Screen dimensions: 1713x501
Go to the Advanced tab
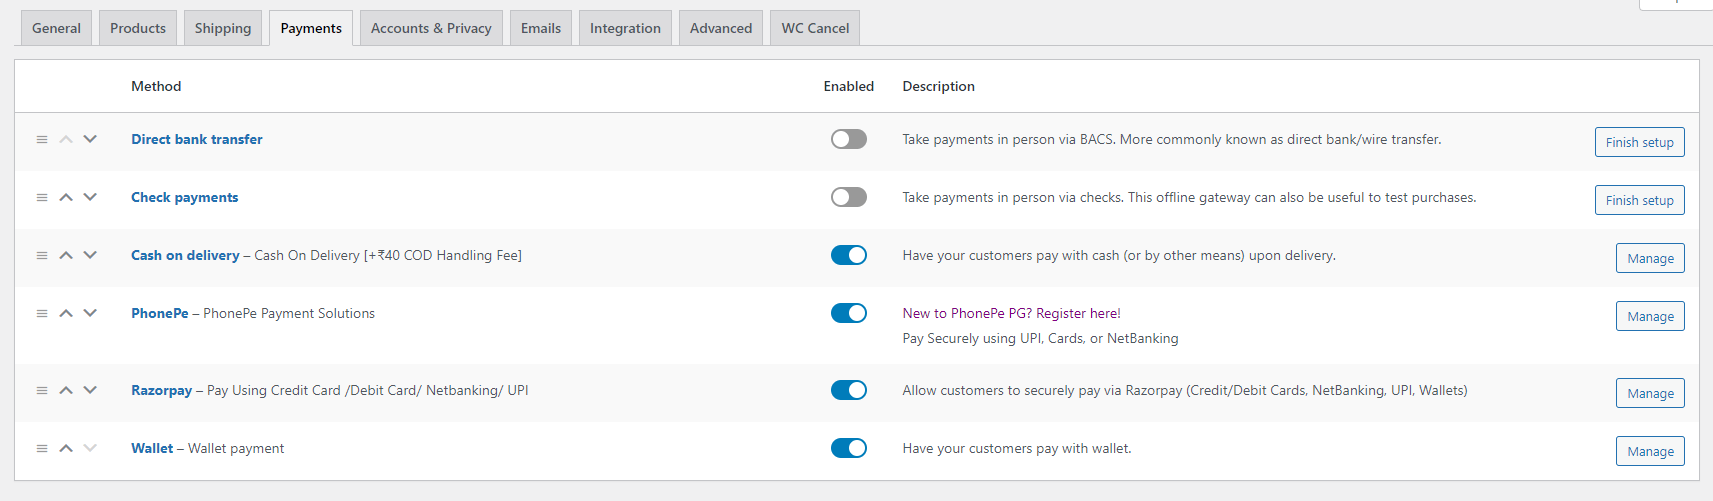721,28
